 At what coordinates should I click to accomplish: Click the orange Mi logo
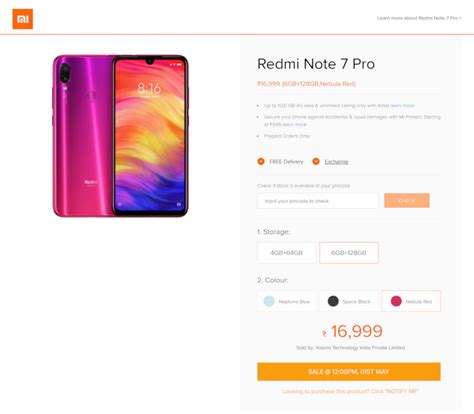pyautogui.click(x=23, y=19)
